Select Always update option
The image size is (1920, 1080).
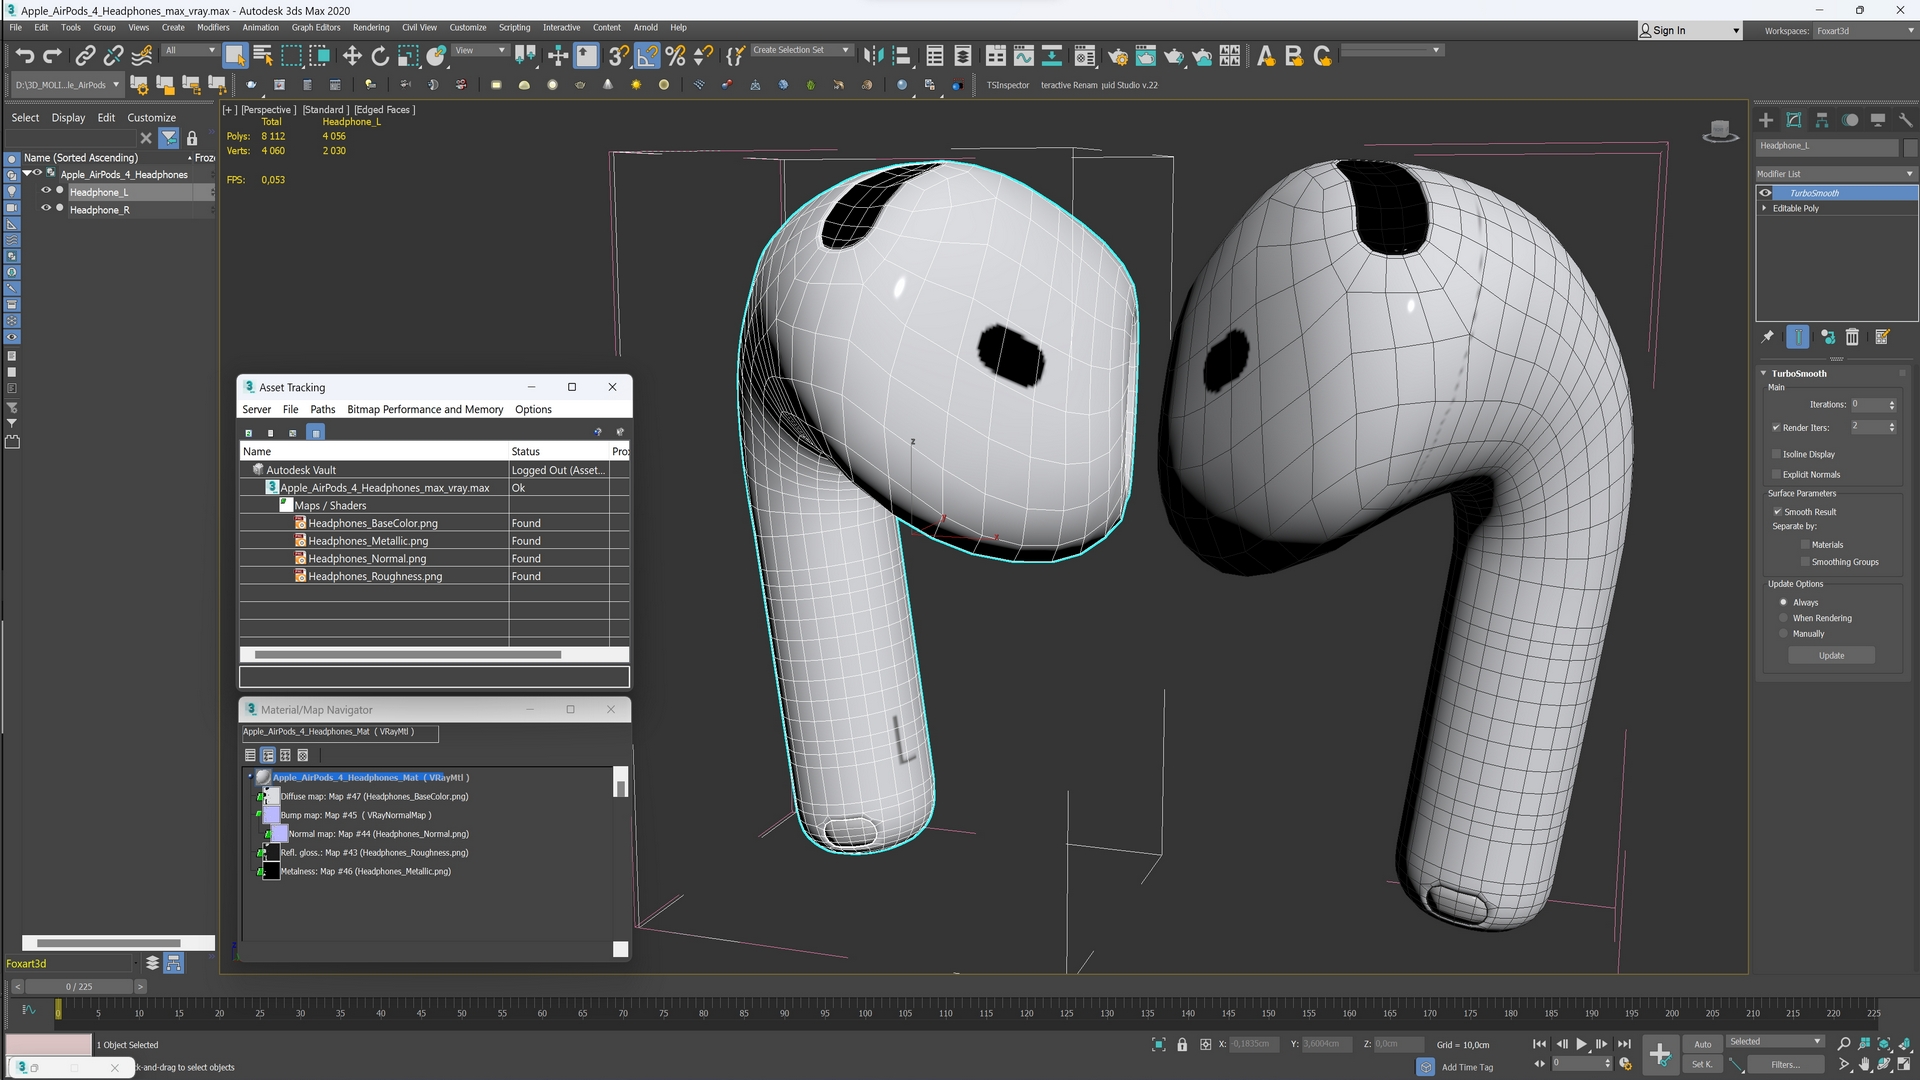click(x=1783, y=603)
